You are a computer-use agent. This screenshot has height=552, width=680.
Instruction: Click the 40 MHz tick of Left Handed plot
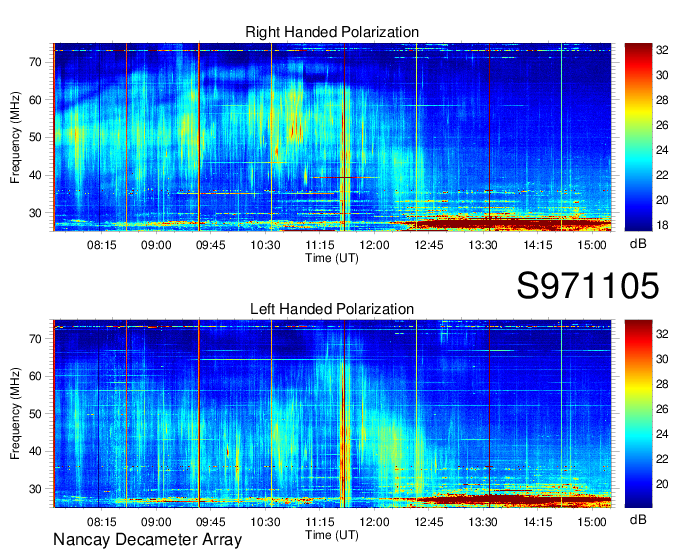point(36,451)
